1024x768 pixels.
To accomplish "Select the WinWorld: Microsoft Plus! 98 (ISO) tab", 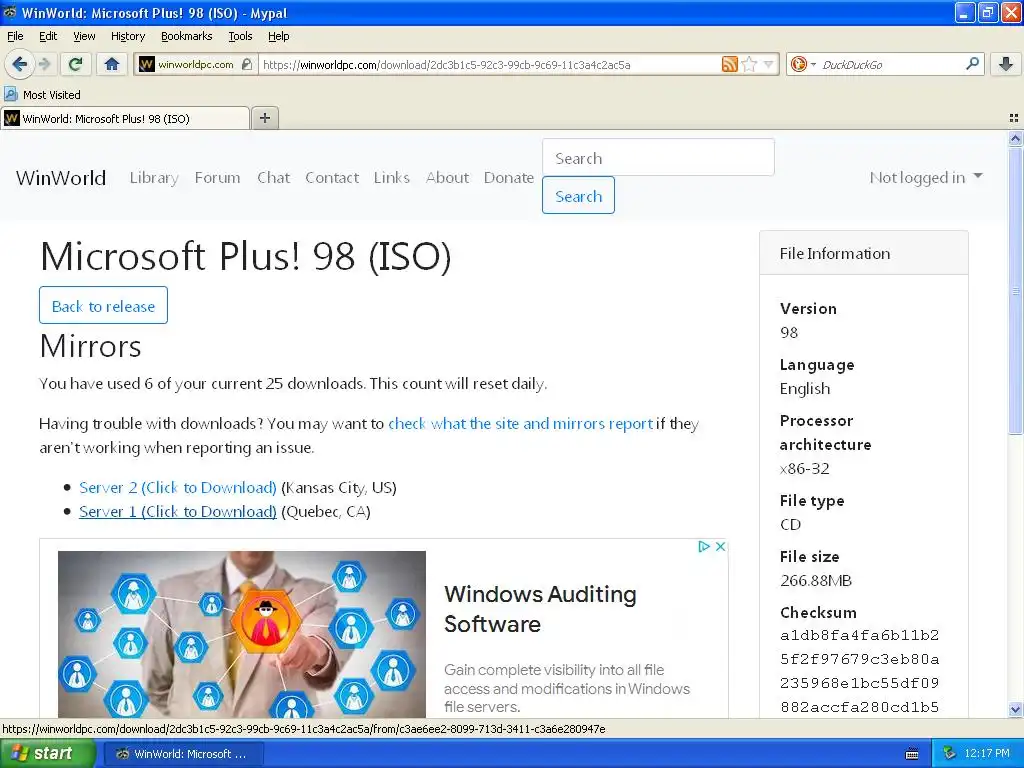I will (x=124, y=118).
